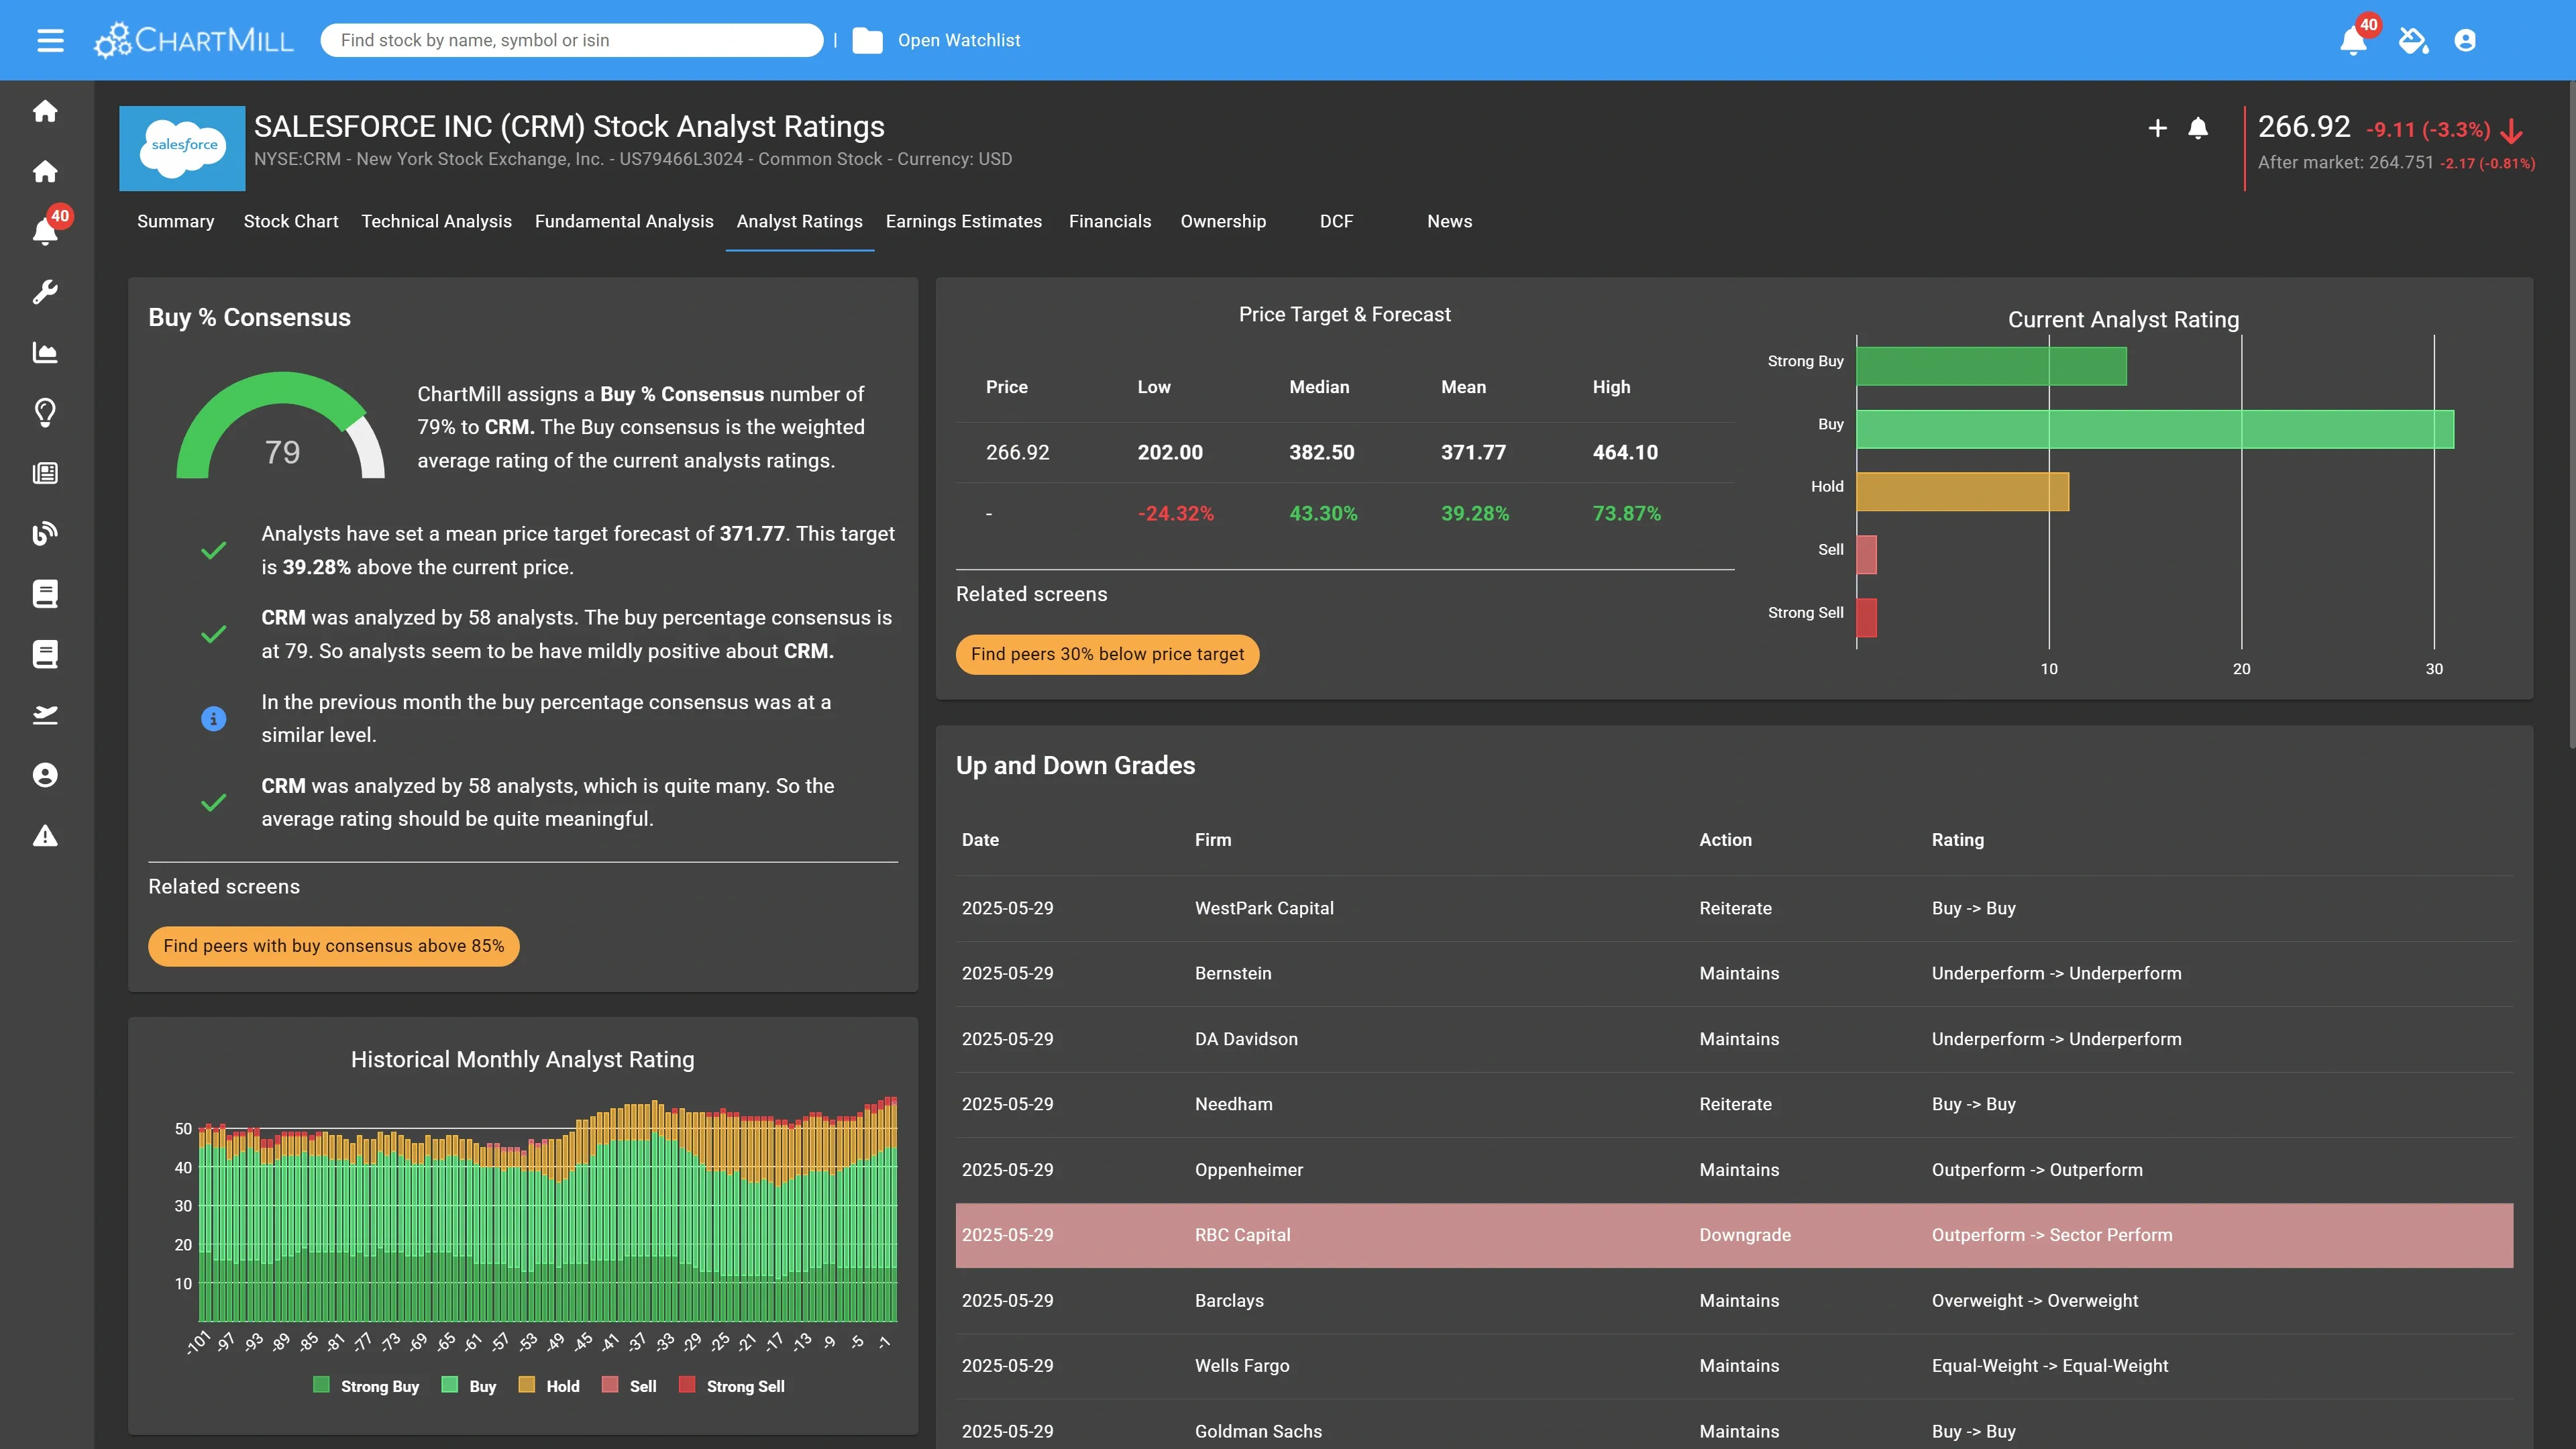Image resolution: width=2576 pixels, height=1449 pixels.
Task: Click Find peers 30% below price target
Action: pos(1107,654)
